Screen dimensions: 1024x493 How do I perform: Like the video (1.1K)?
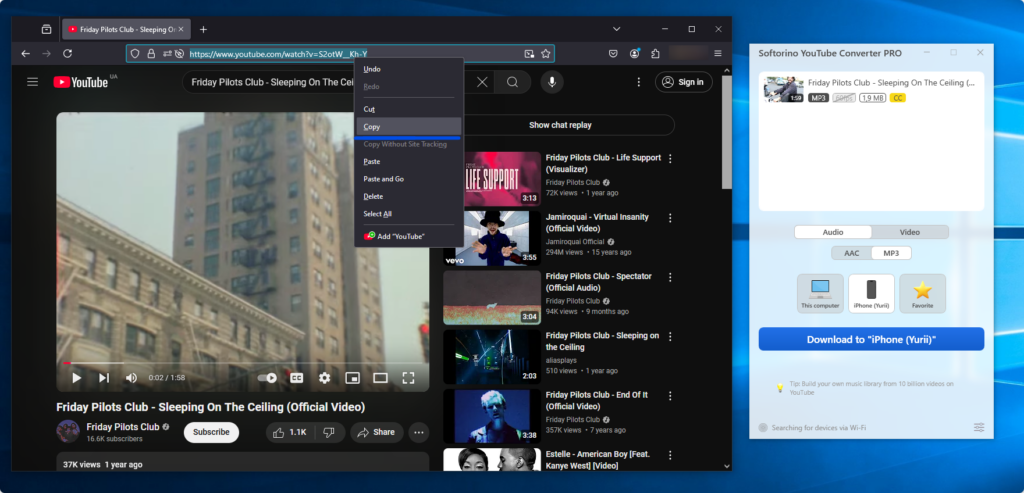pos(291,432)
